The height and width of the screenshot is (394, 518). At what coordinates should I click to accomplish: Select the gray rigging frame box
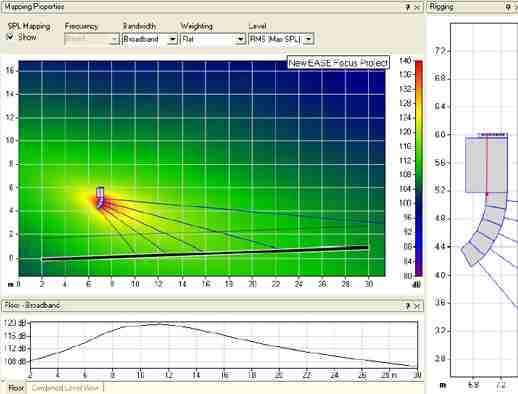[x=486, y=165]
